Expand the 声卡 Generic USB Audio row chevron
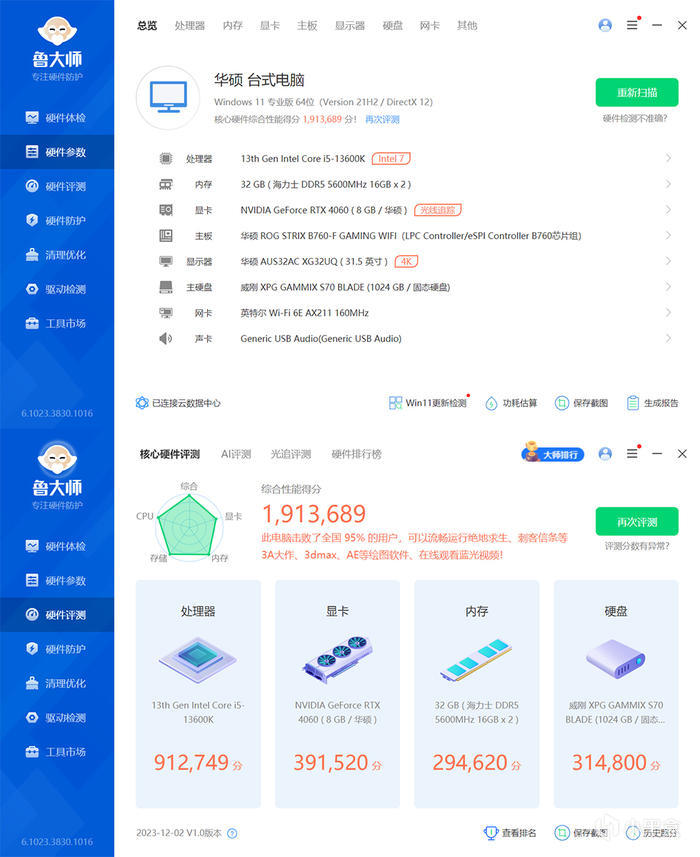700x857 pixels. point(668,338)
